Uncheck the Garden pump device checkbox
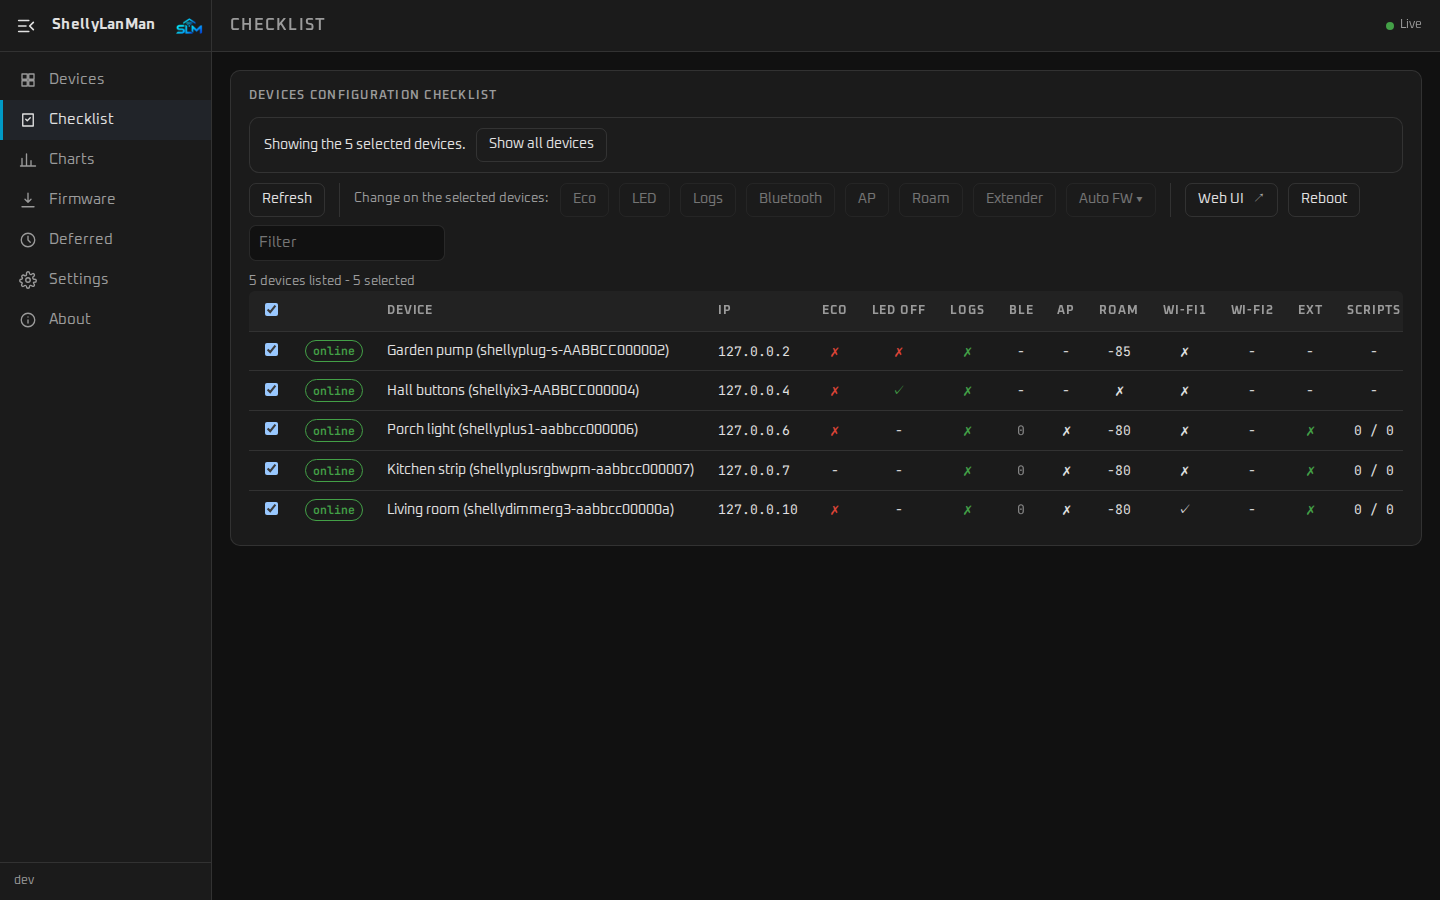 (271, 350)
